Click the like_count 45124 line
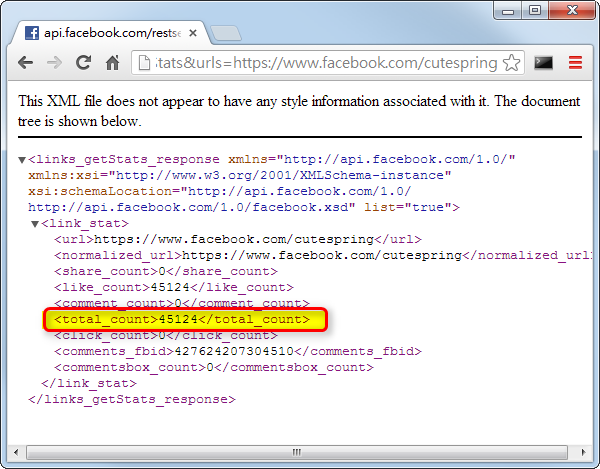600x469 pixels. tap(174, 288)
